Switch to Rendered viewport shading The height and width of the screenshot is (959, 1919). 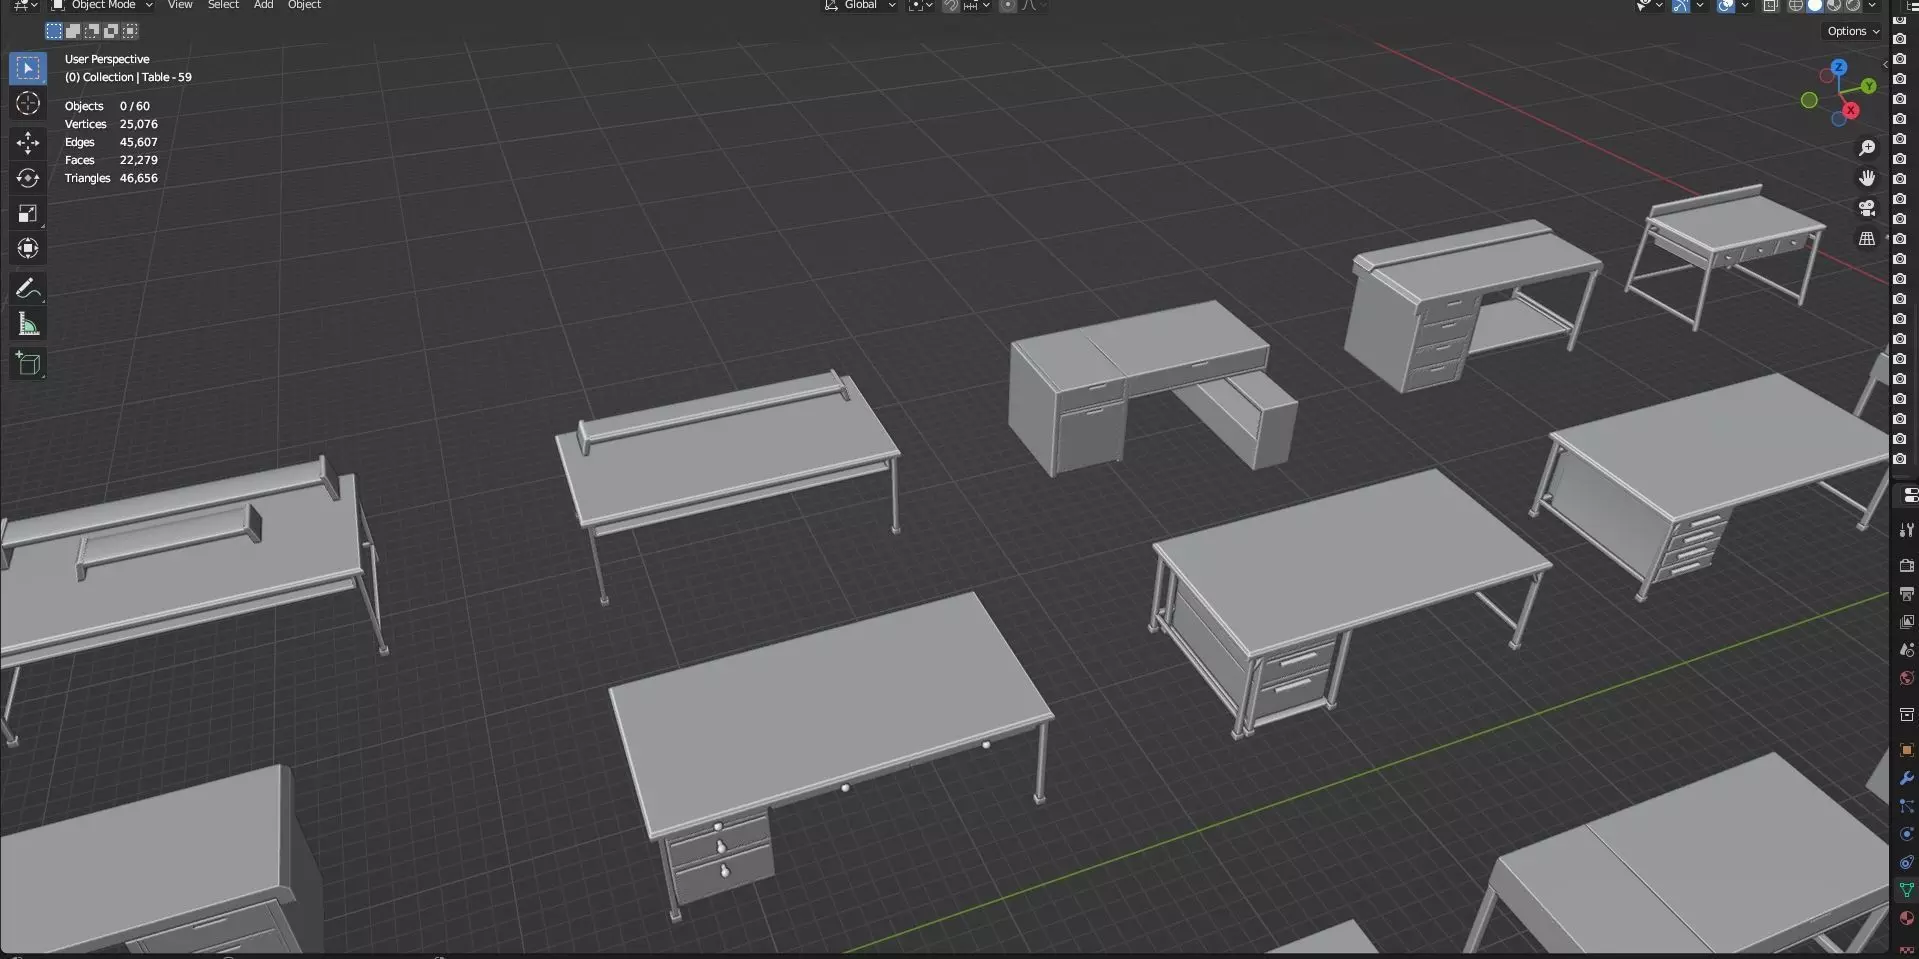1853,6
